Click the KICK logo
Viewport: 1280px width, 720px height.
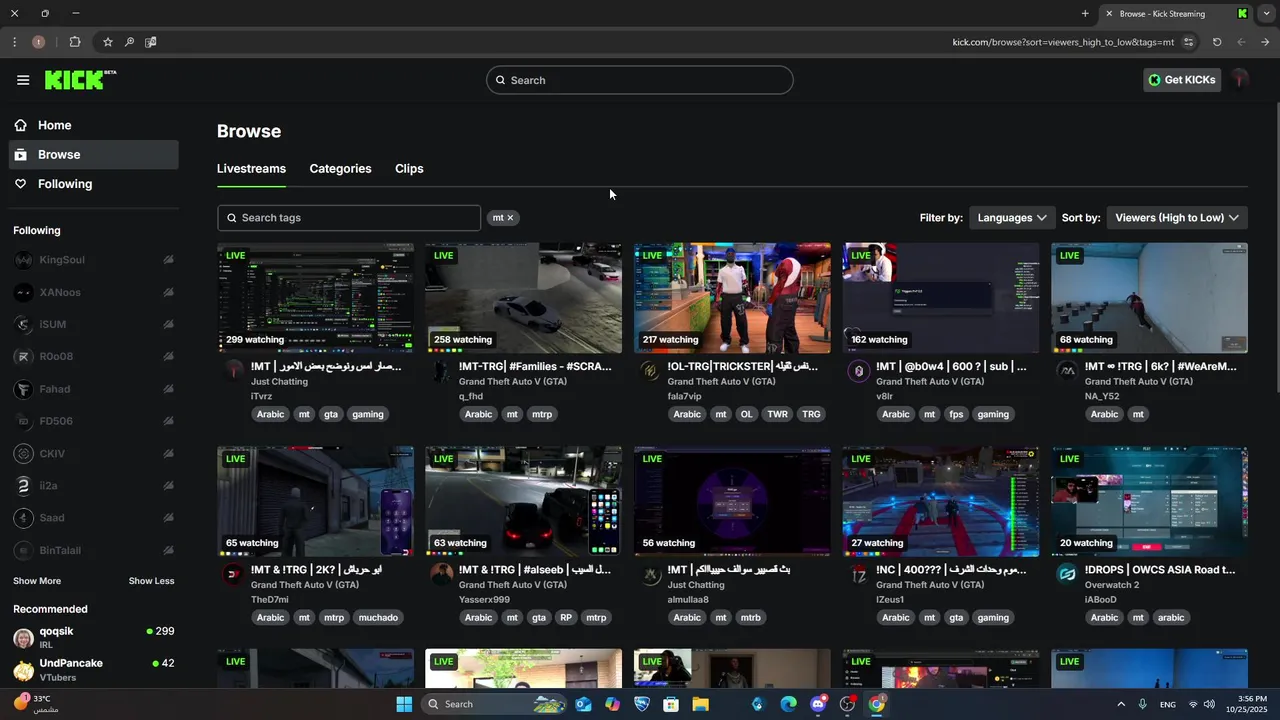80,80
